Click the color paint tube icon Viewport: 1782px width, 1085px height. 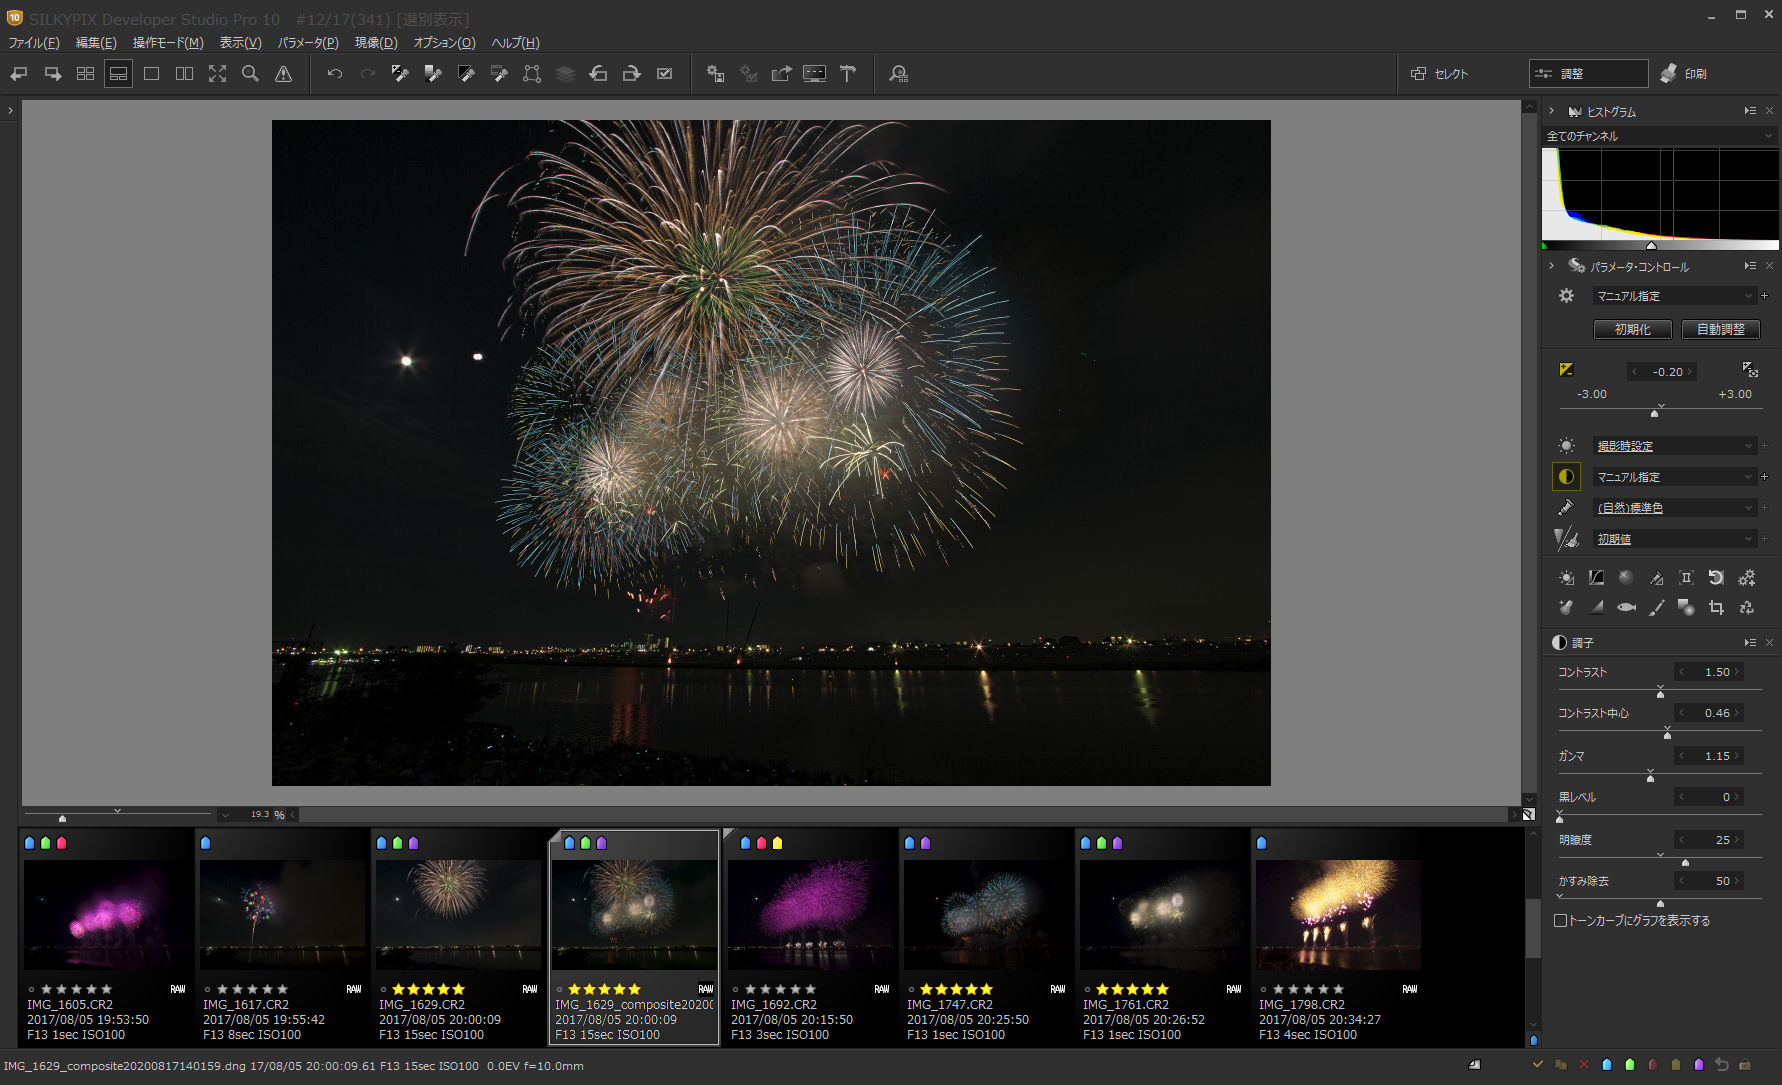tap(1566, 508)
